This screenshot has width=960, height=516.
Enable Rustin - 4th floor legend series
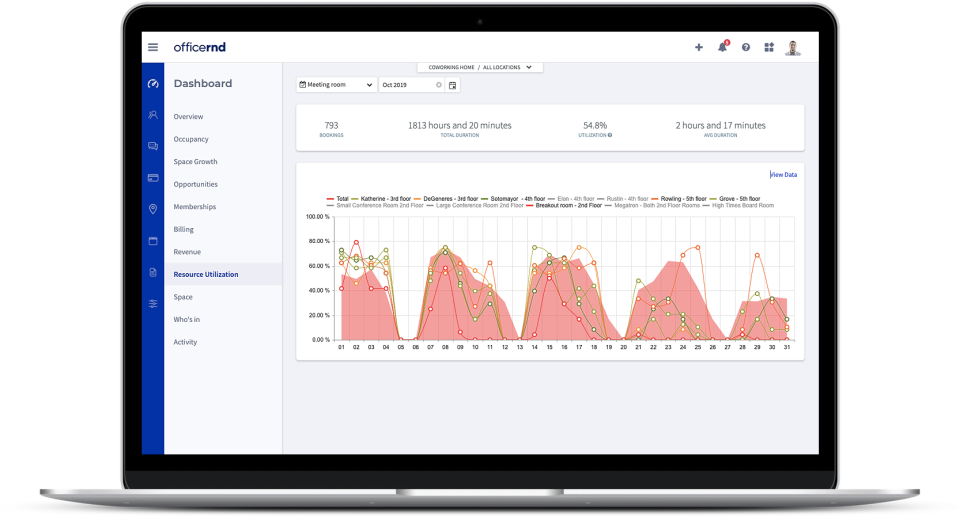[x=623, y=199]
